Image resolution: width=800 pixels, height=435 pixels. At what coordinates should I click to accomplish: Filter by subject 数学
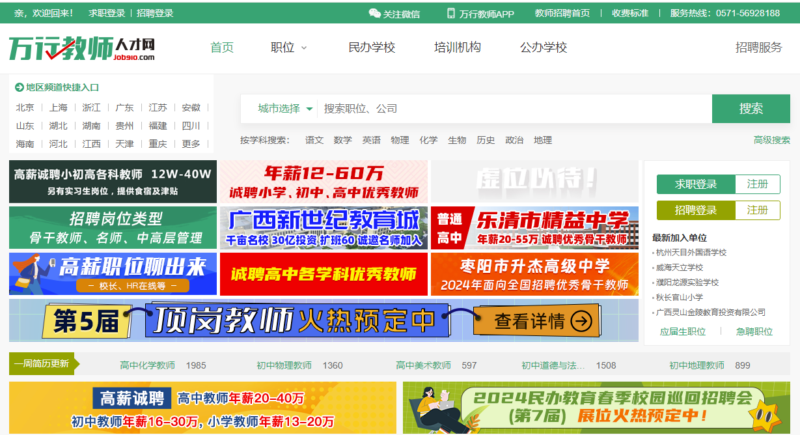[x=342, y=140]
